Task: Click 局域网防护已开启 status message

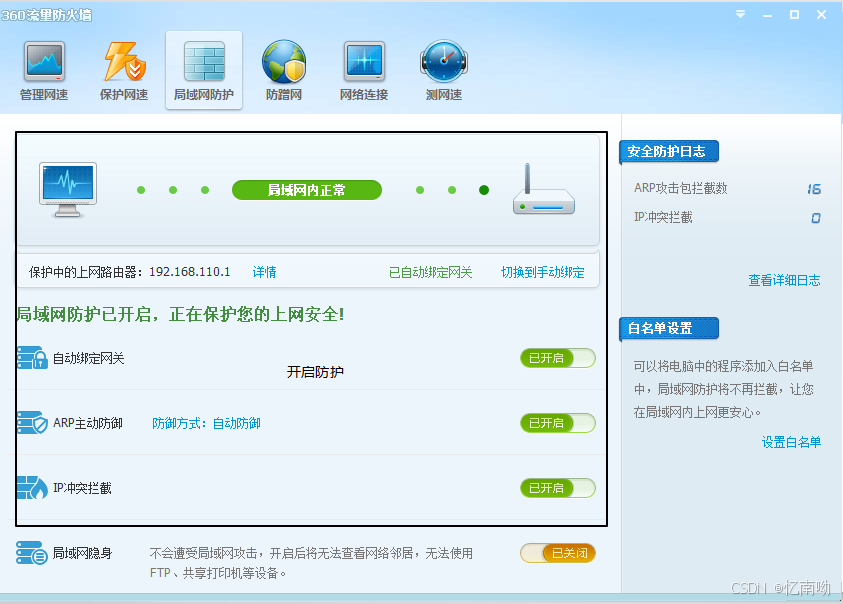Action: coord(181,314)
